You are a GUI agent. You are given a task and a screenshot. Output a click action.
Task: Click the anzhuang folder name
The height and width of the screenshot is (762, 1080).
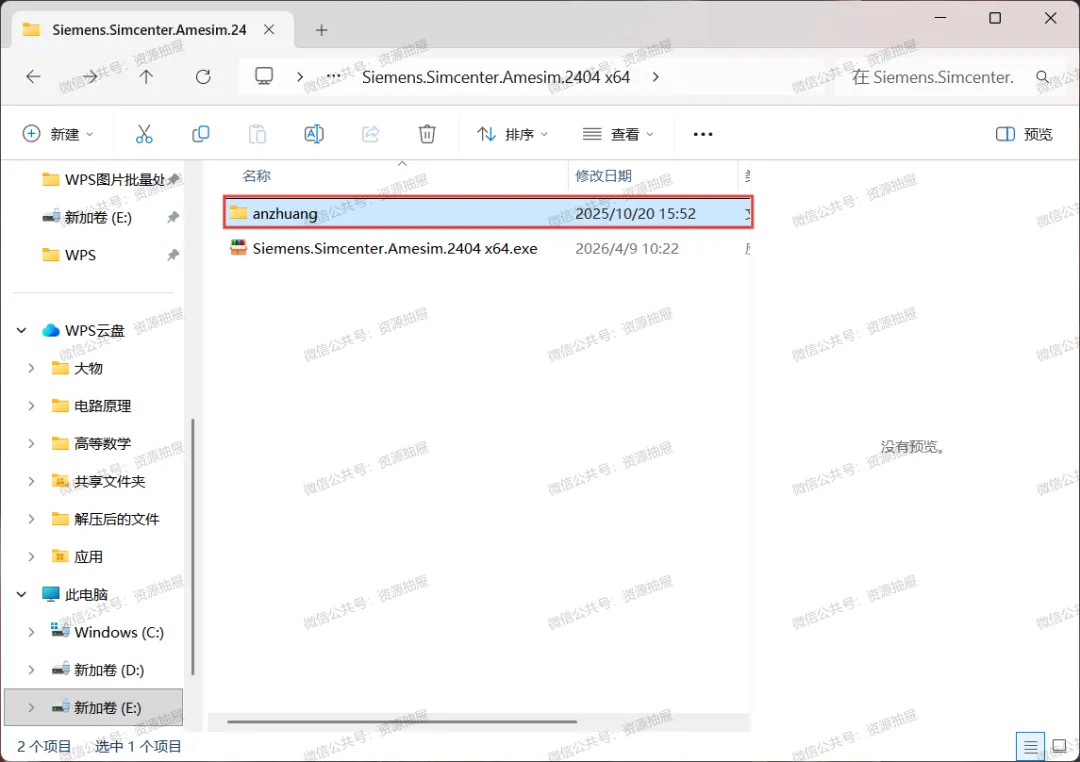[x=284, y=214]
